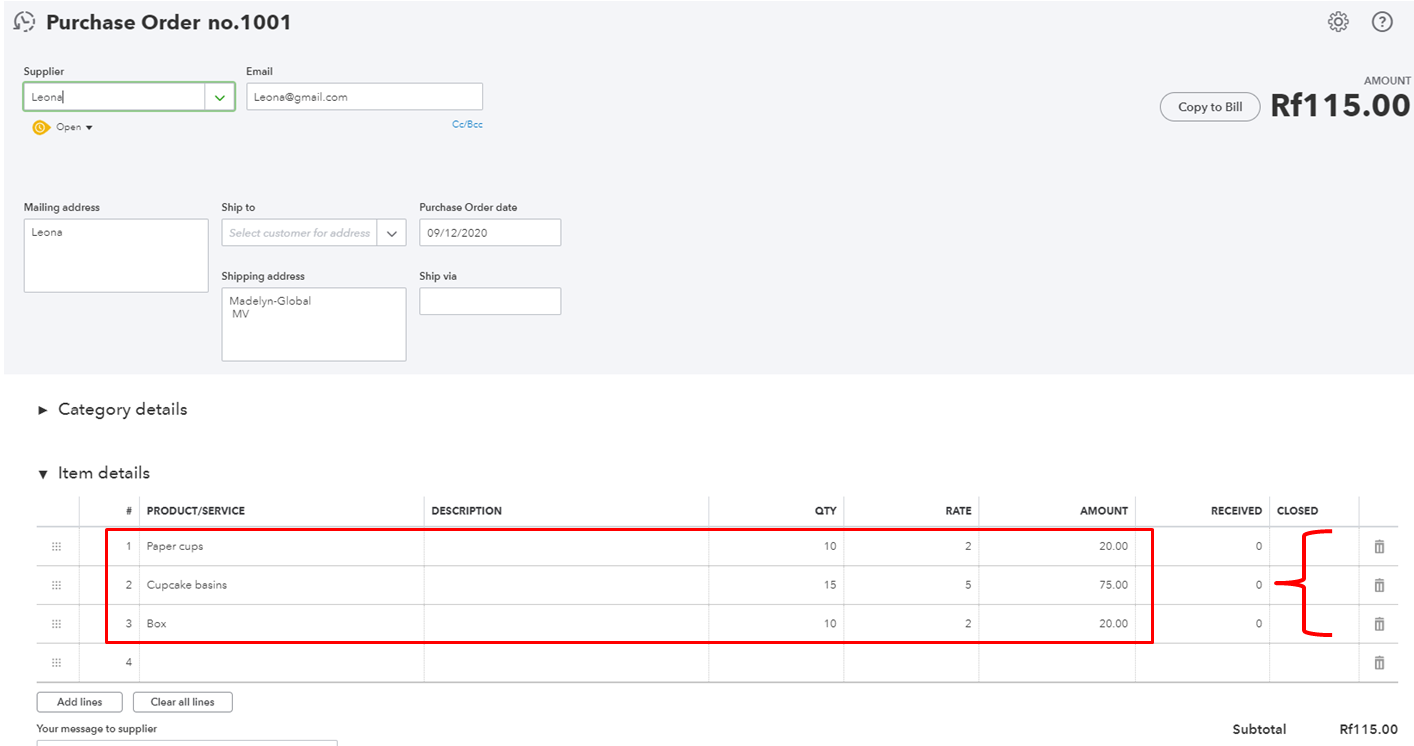Click the Add lines button
1414x746 pixels.
tap(80, 702)
